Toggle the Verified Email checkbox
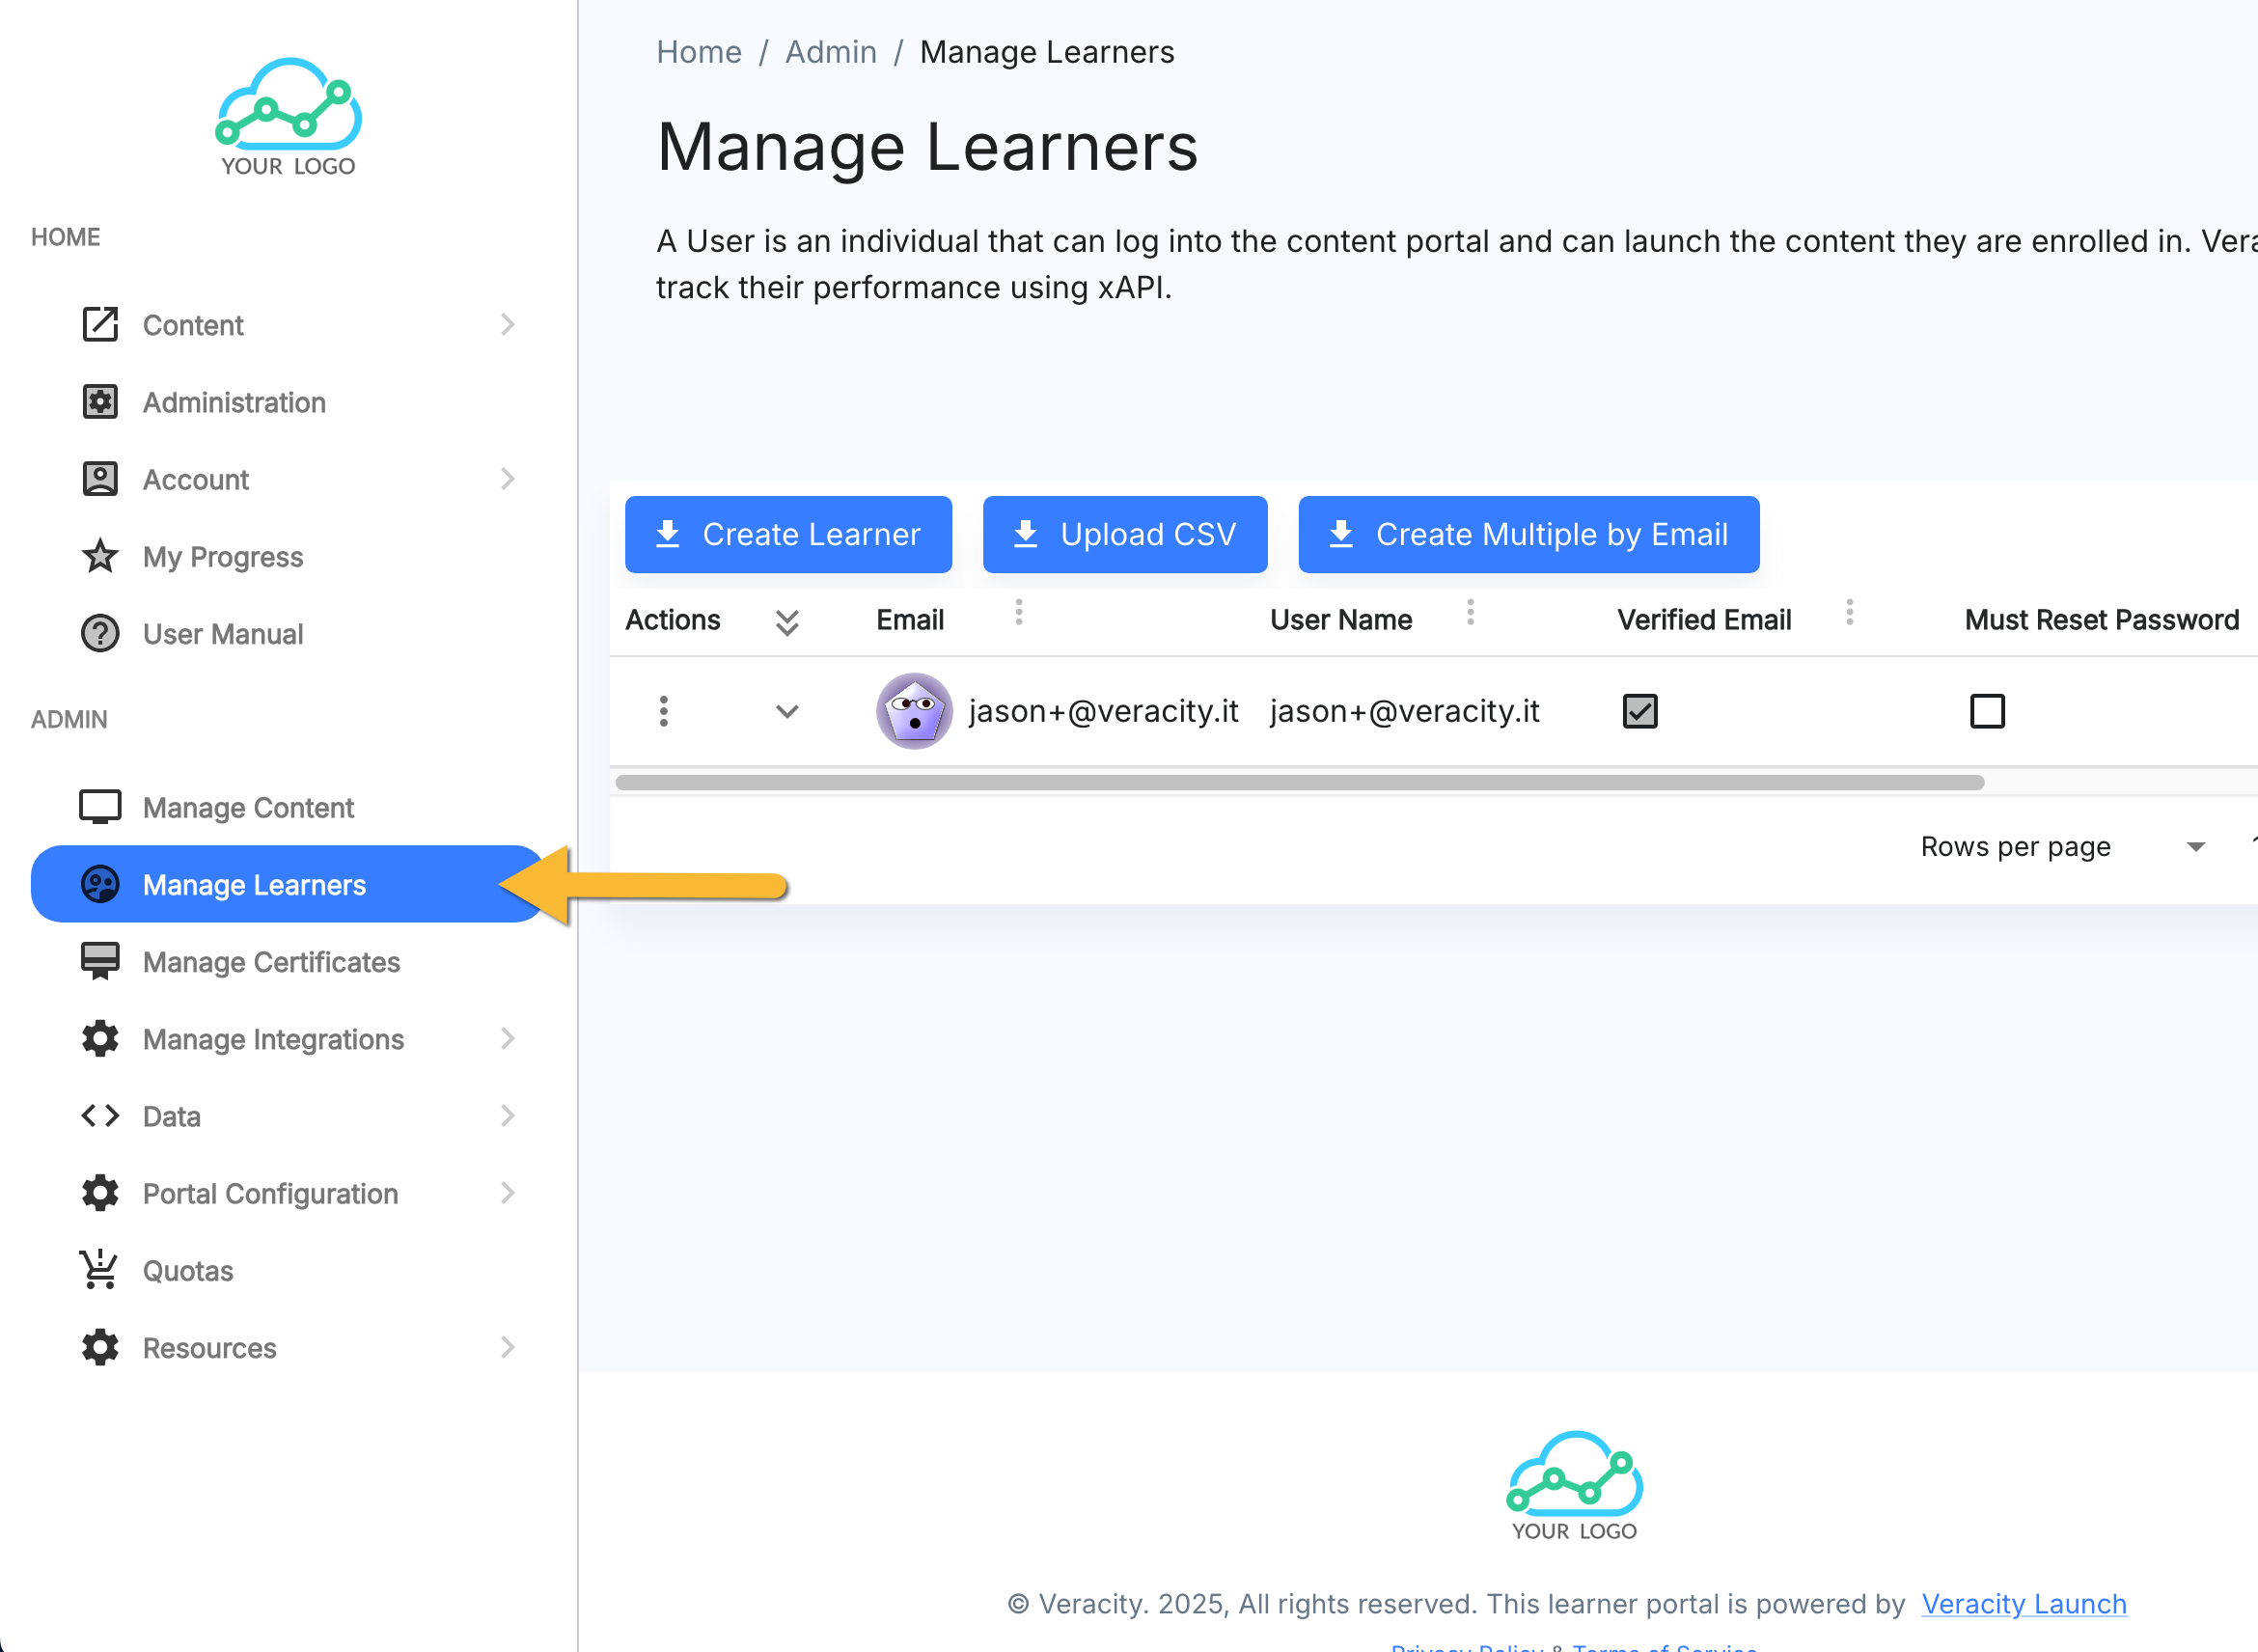The image size is (2258, 1652). 1640,711
